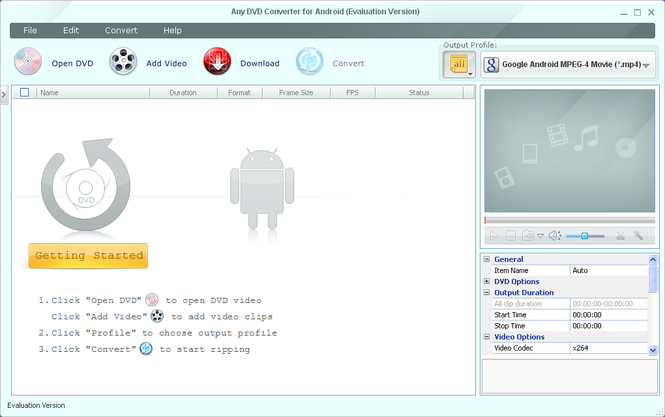Click the properties scrollbar down arrow
This screenshot has width=665, height=417.
coord(653,350)
